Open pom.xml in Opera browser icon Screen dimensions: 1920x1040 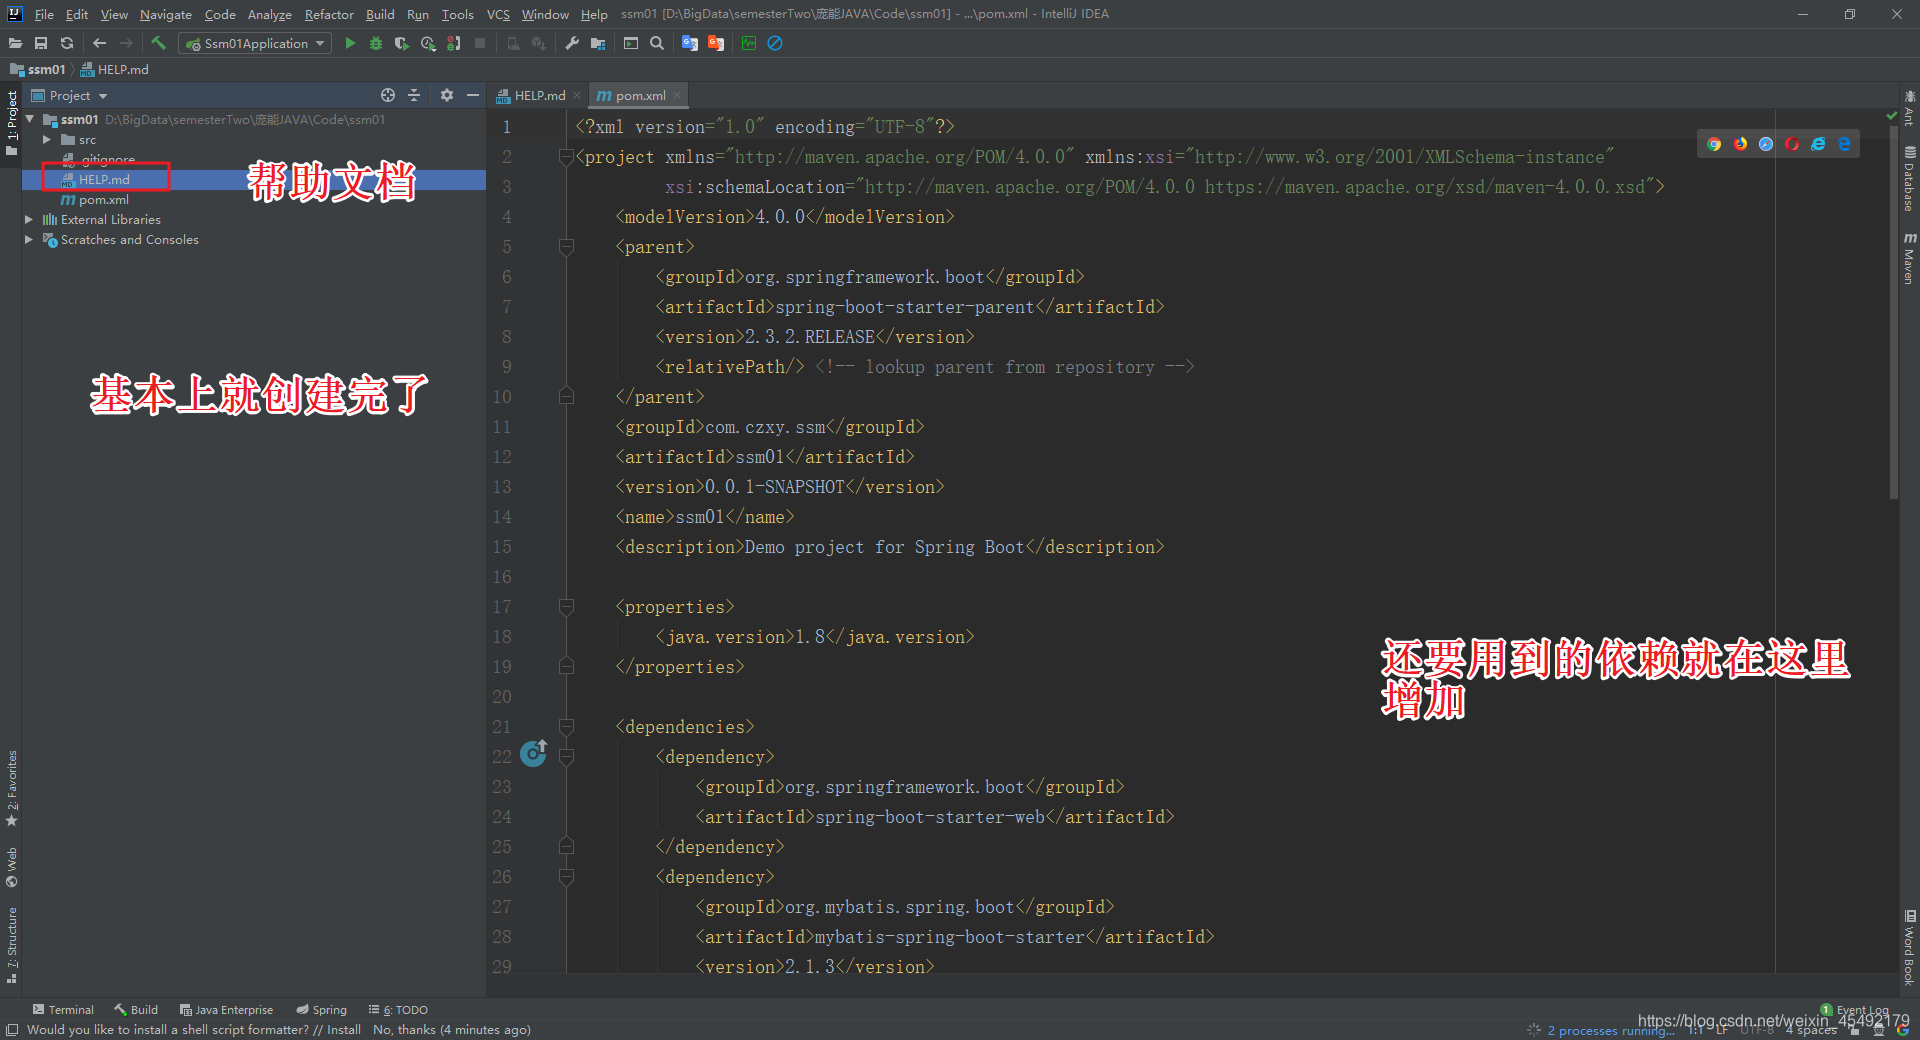click(x=1792, y=144)
